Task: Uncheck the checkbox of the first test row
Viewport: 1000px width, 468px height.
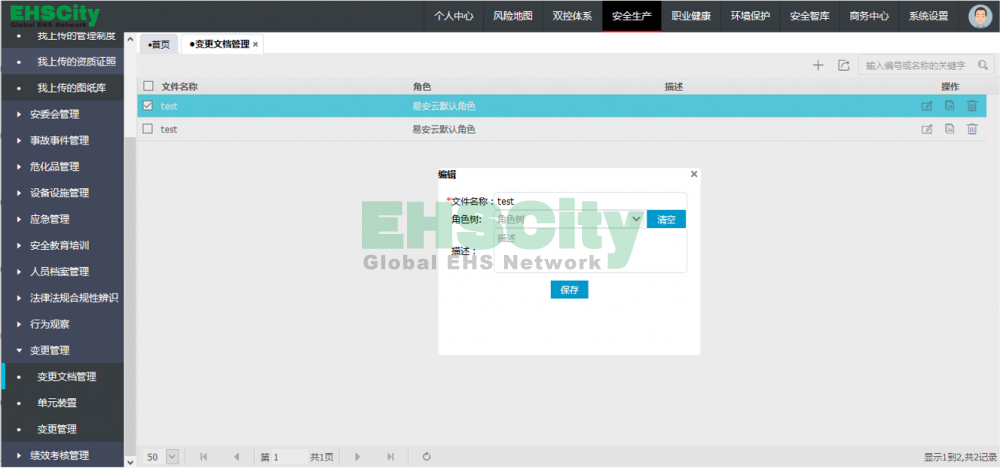Action: tap(148, 106)
